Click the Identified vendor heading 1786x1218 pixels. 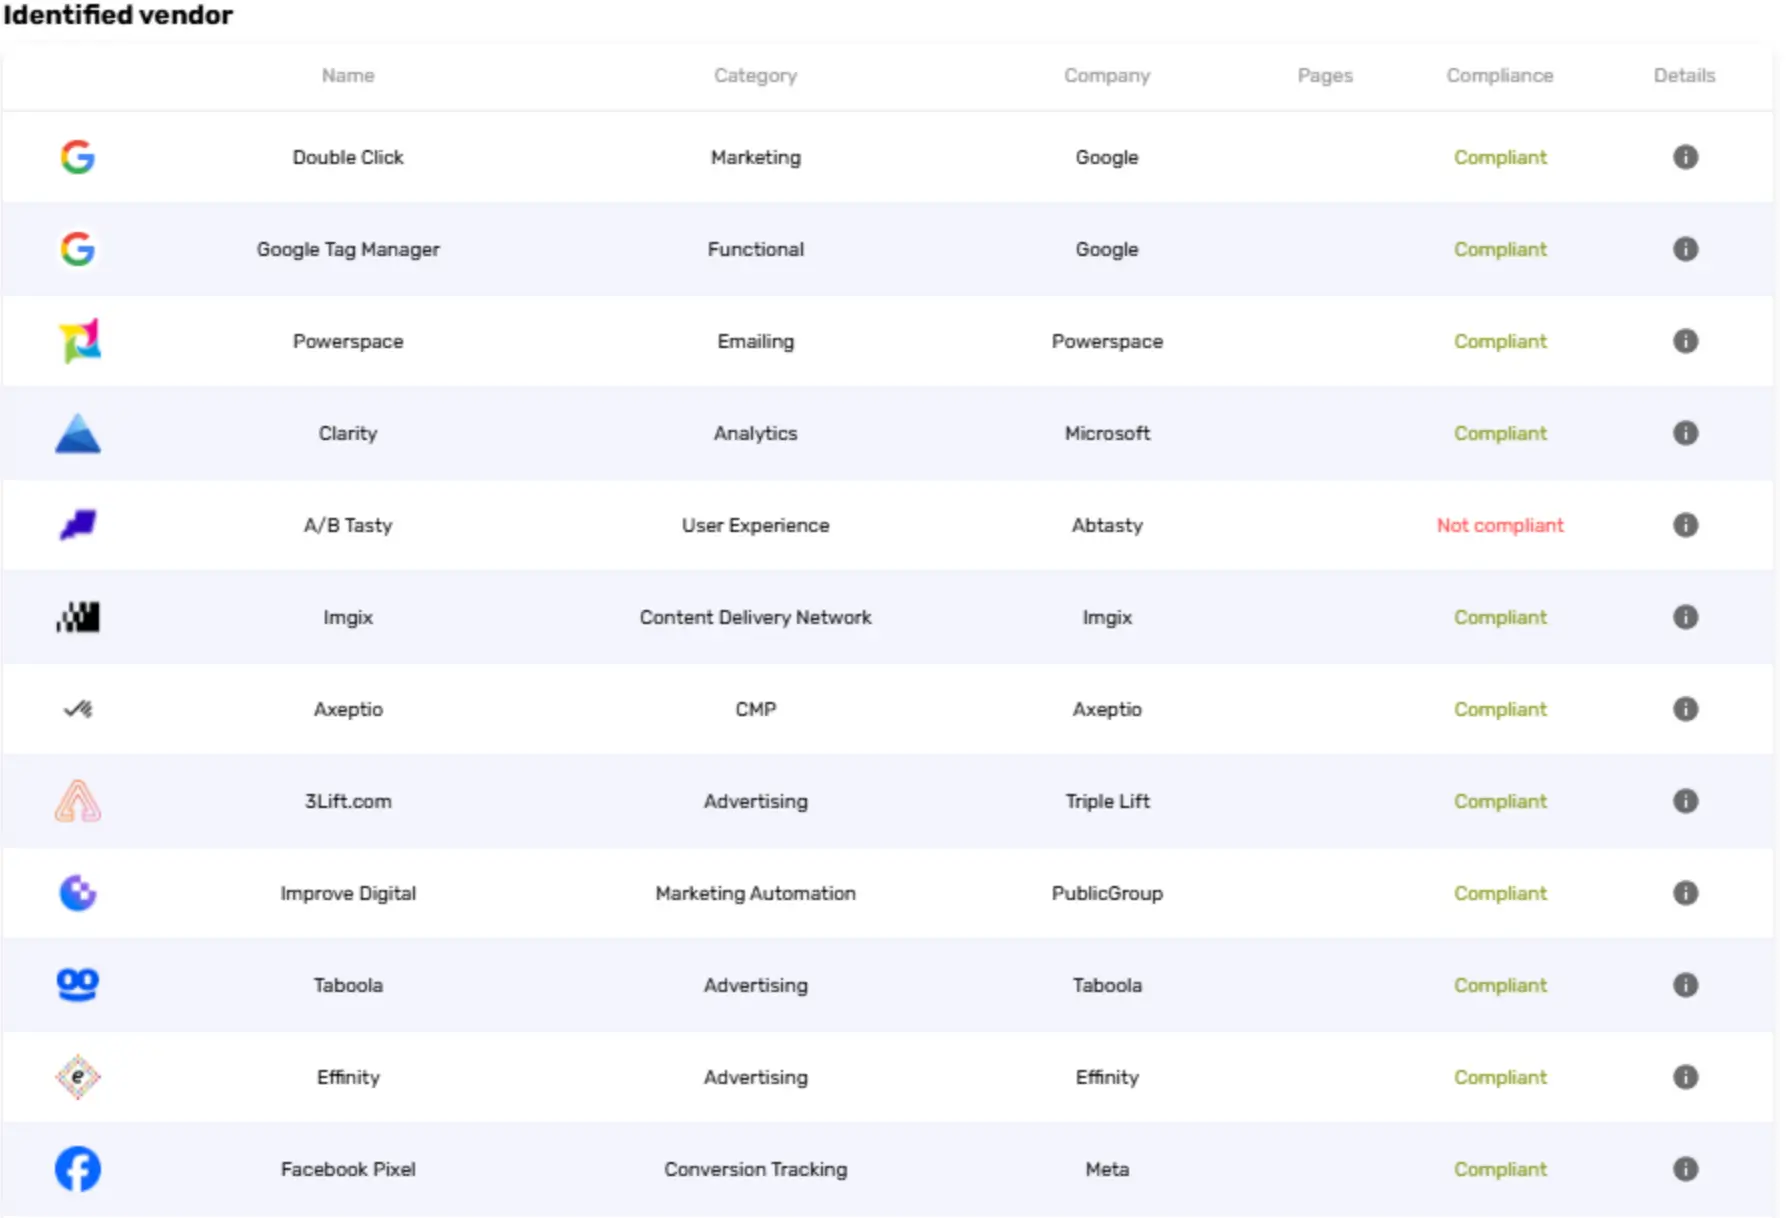(118, 15)
